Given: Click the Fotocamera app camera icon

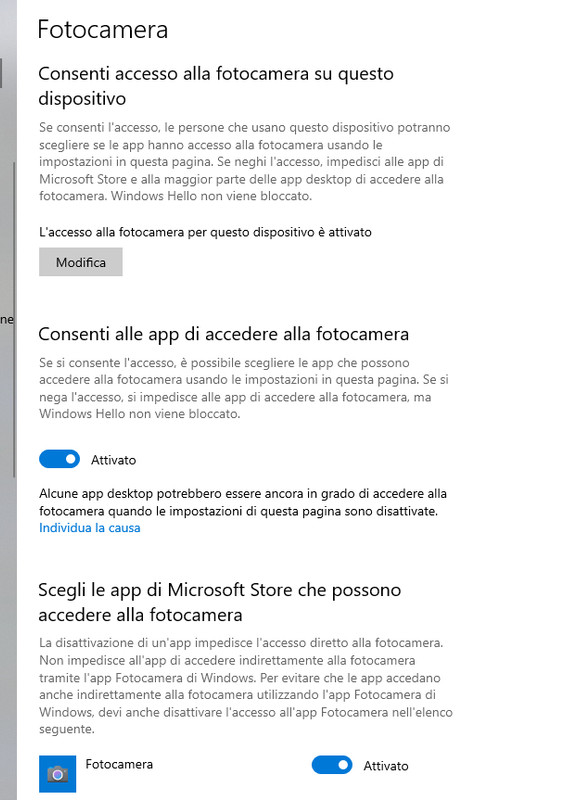Looking at the screenshot, I should [x=58, y=774].
